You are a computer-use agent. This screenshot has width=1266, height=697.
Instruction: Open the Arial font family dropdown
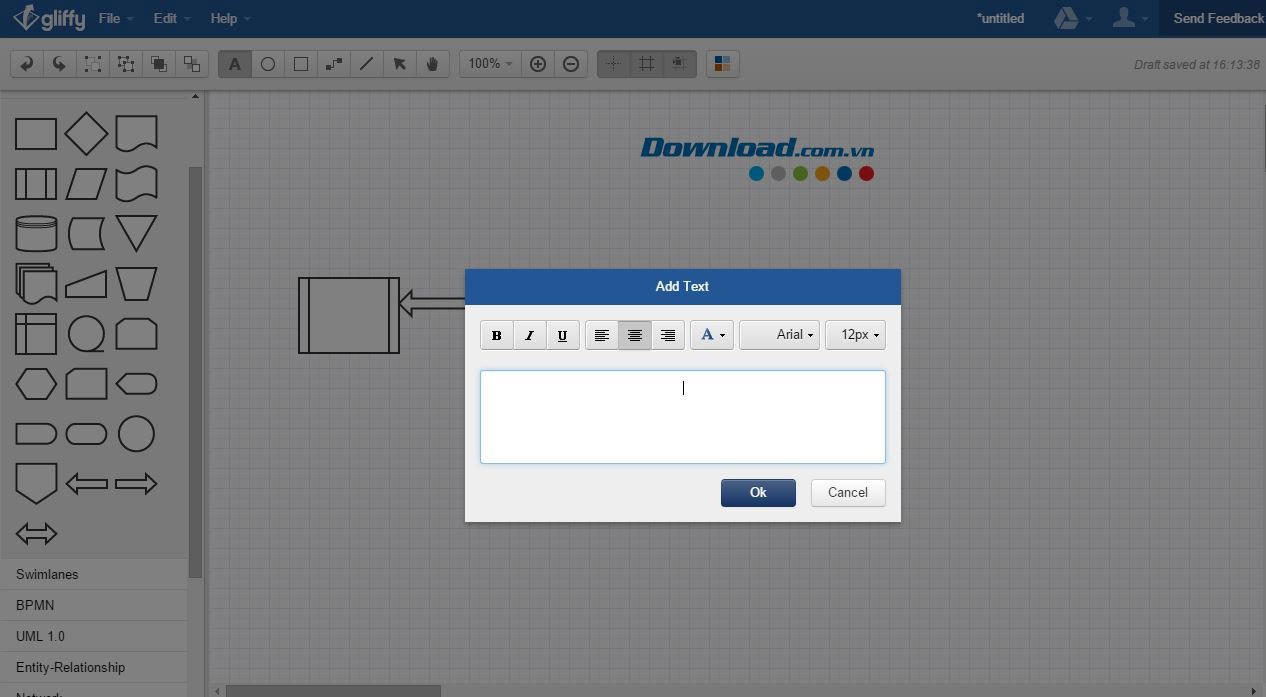point(779,335)
